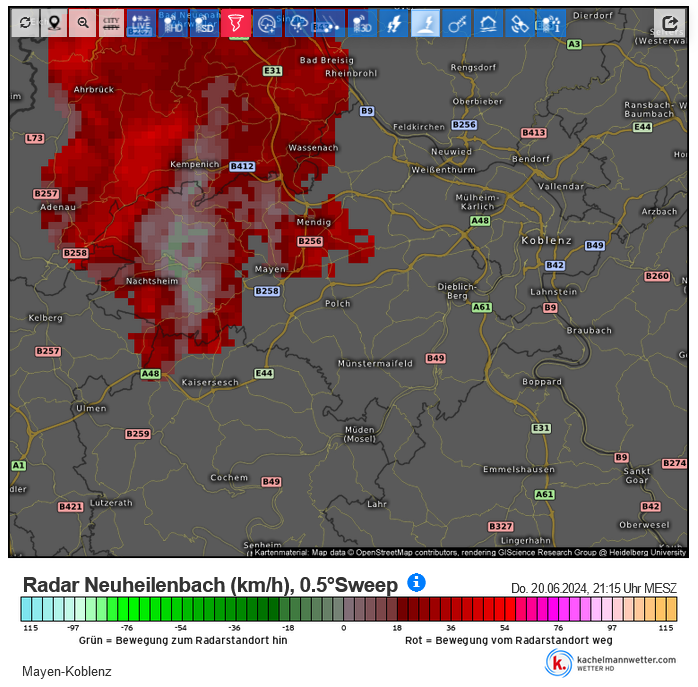Select the lightning bolt layer icon
This screenshot has height=687, width=698.
(394, 23)
